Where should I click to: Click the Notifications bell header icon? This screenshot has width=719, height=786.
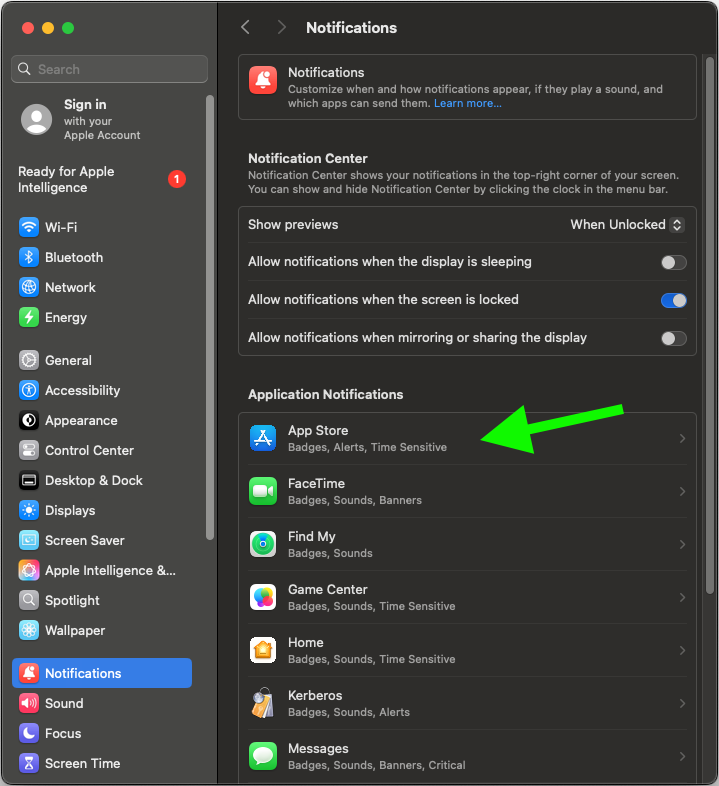(263, 80)
